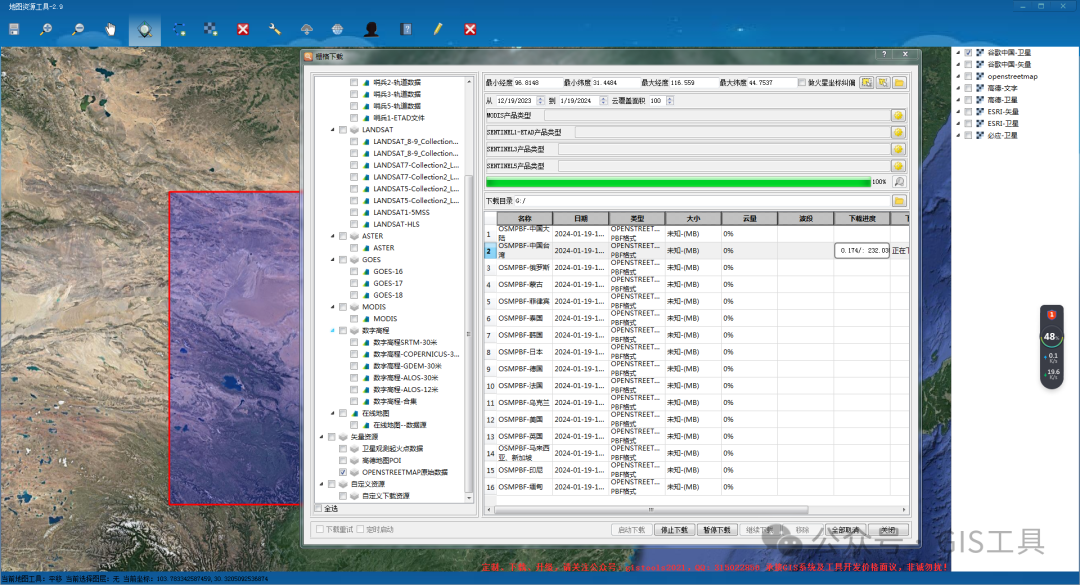Sort table by 大小 column header

click(693, 218)
